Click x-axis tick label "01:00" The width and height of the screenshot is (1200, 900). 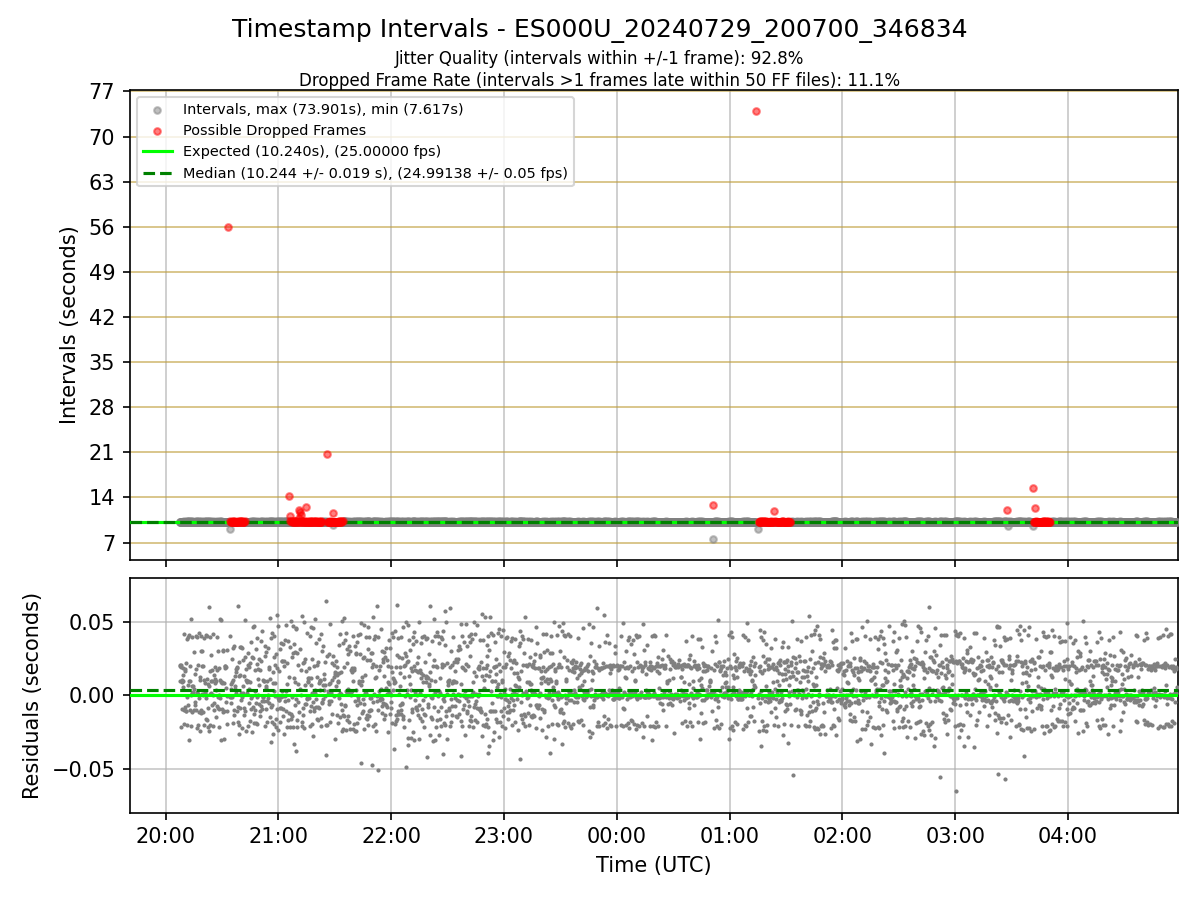click(x=729, y=834)
